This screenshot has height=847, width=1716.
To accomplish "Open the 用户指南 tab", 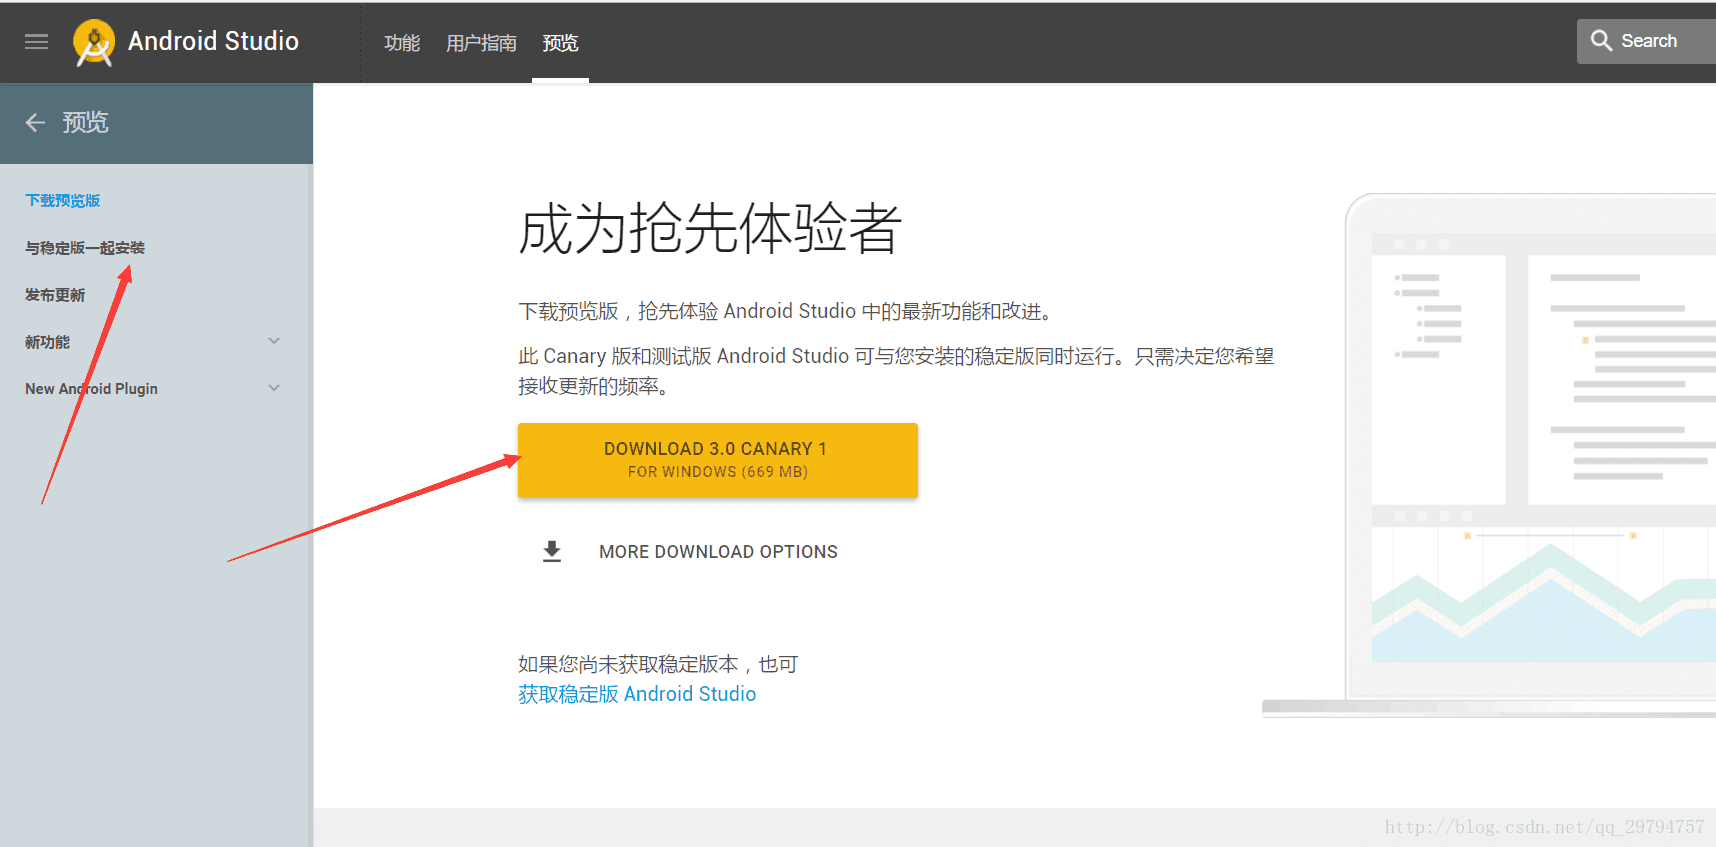I will pyautogui.click(x=481, y=43).
